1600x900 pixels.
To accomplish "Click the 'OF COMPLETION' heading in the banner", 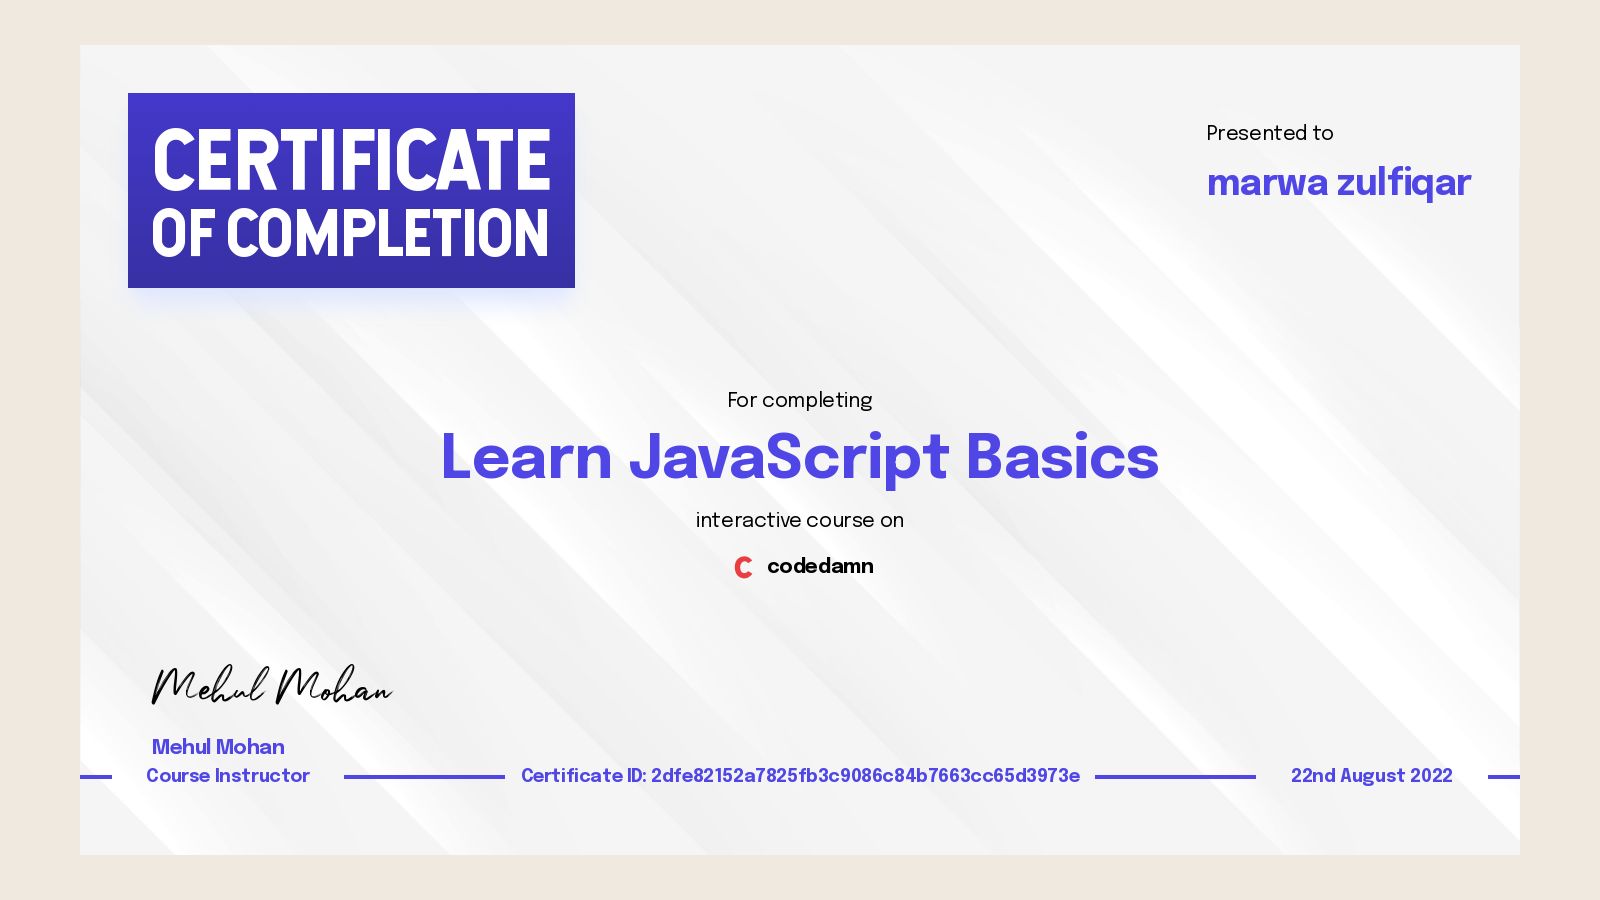I will tap(350, 233).
